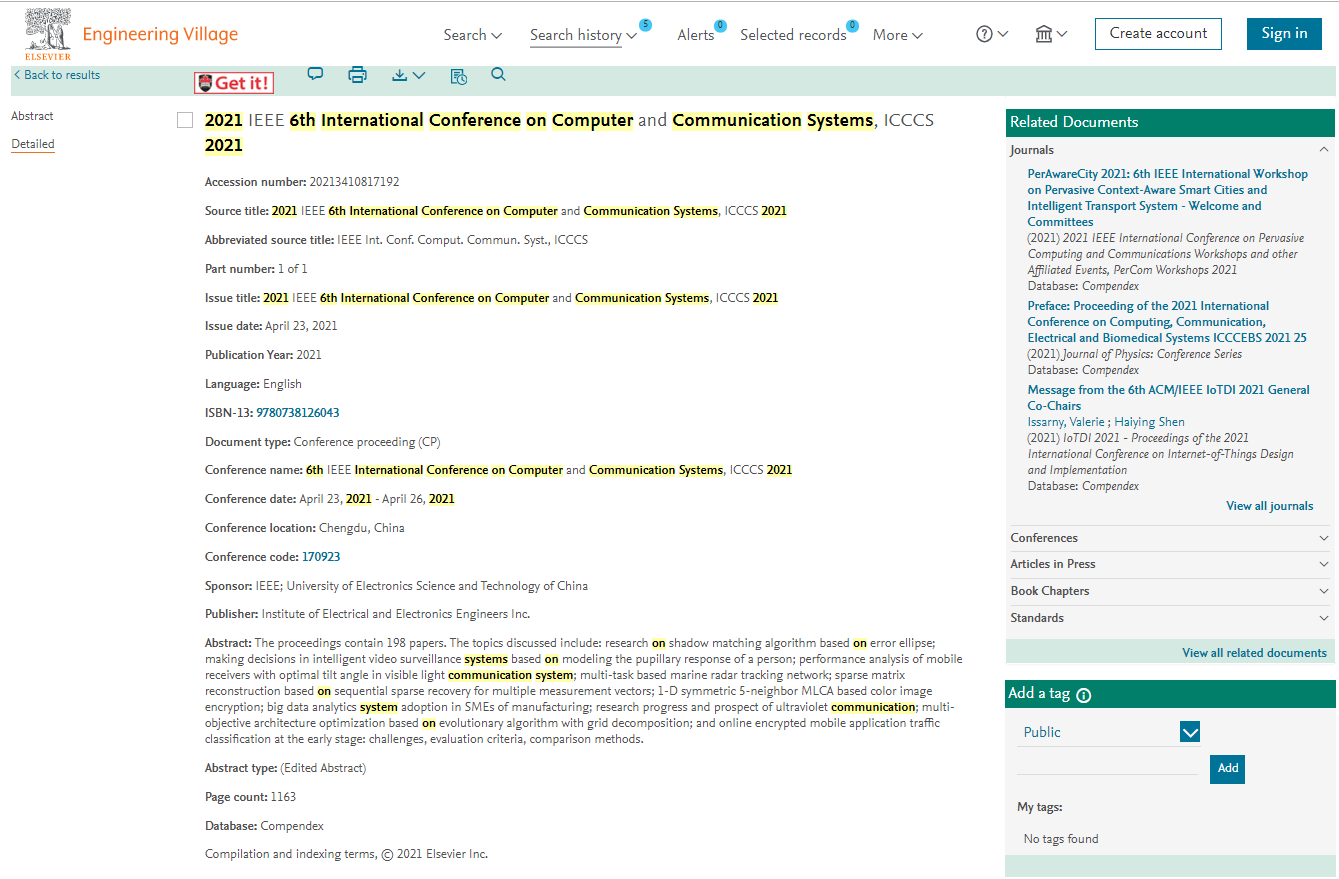This screenshot has width=1339, height=879.
Task: Open Selected records
Action: (x=793, y=35)
